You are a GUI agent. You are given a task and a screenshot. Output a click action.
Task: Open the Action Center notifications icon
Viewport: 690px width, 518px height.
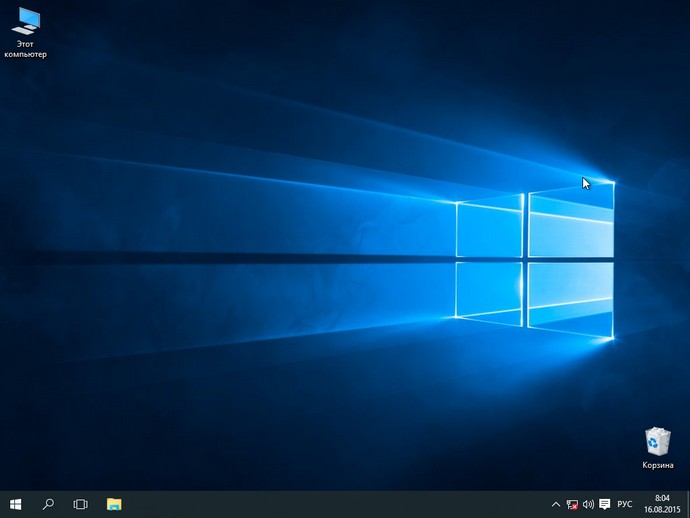click(605, 504)
